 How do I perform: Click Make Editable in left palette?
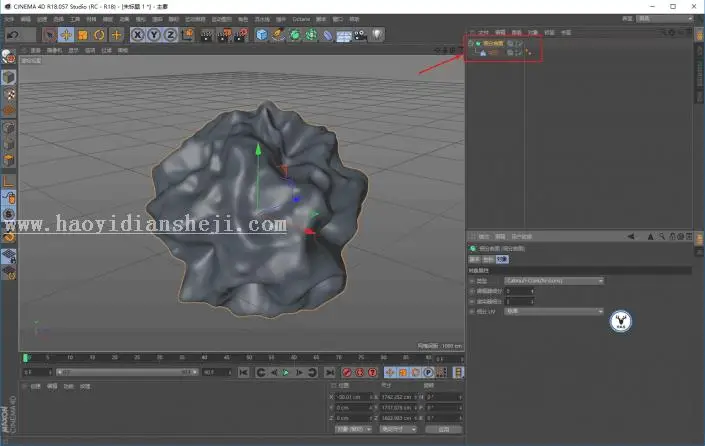(x=9, y=57)
